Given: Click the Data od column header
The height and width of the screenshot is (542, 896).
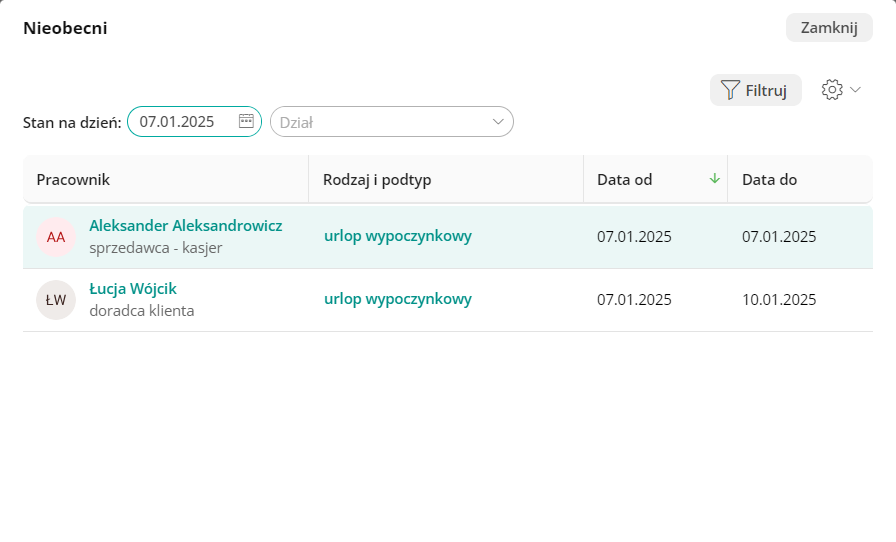Looking at the screenshot, I should [625, 180].
